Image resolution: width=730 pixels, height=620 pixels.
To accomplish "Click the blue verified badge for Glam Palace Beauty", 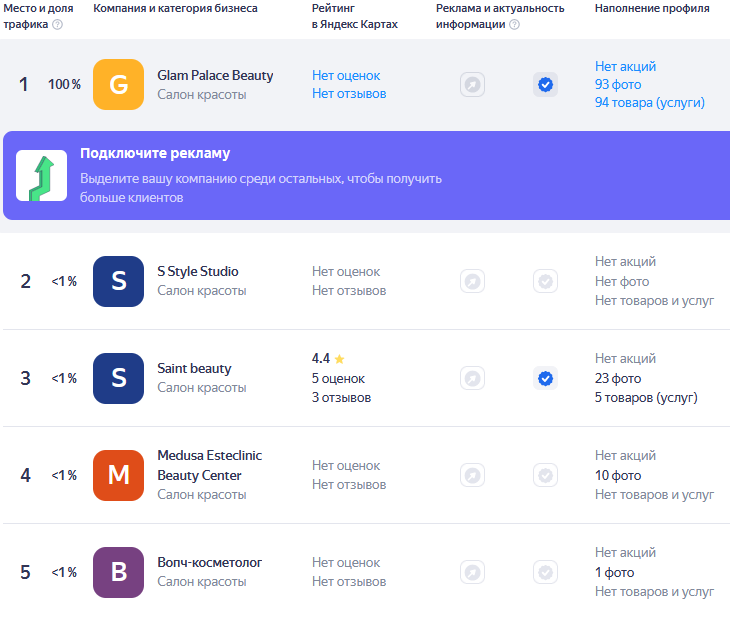I will pyautogui.click(x=546, y=85).
